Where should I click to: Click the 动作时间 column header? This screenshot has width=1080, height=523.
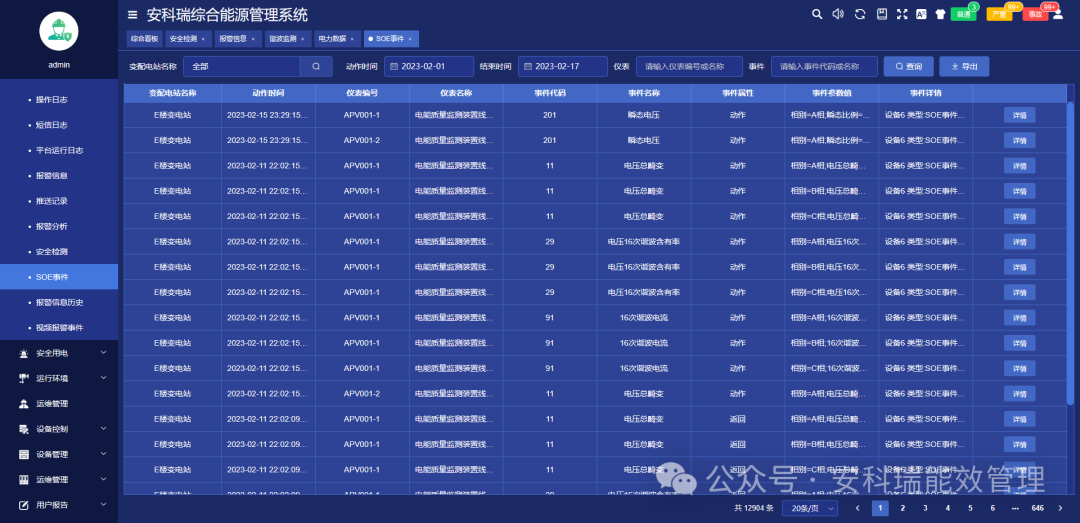click(x=268, y=92)
